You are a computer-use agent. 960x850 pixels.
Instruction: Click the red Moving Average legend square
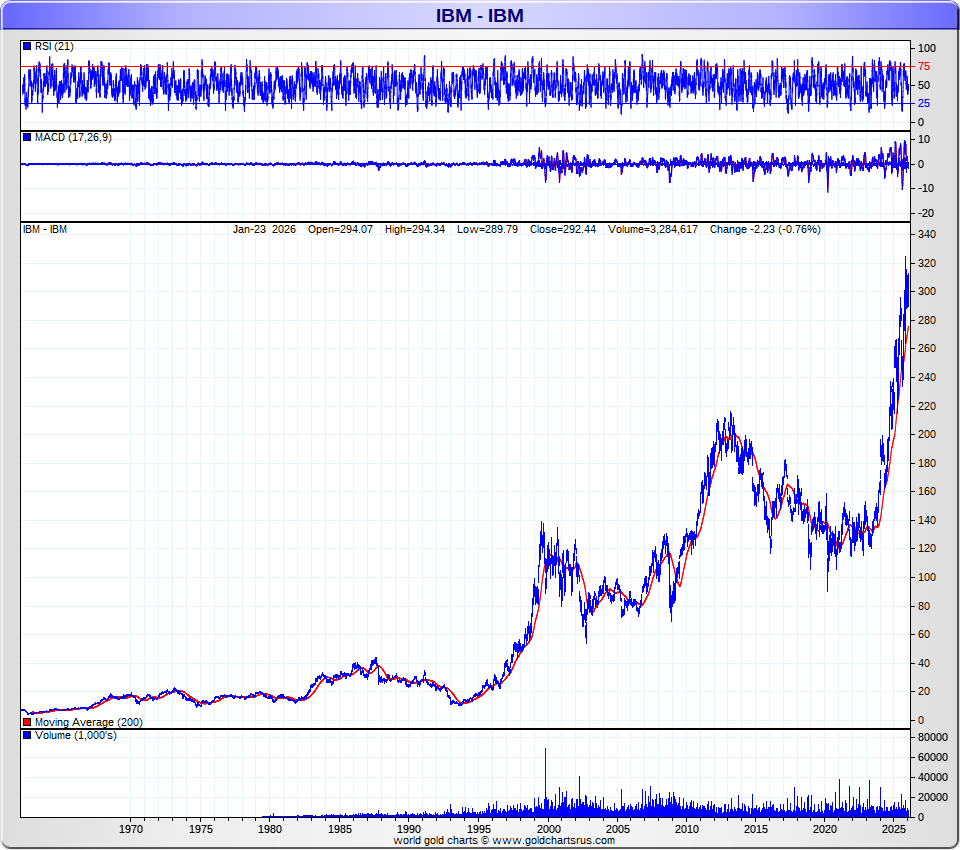27,722
